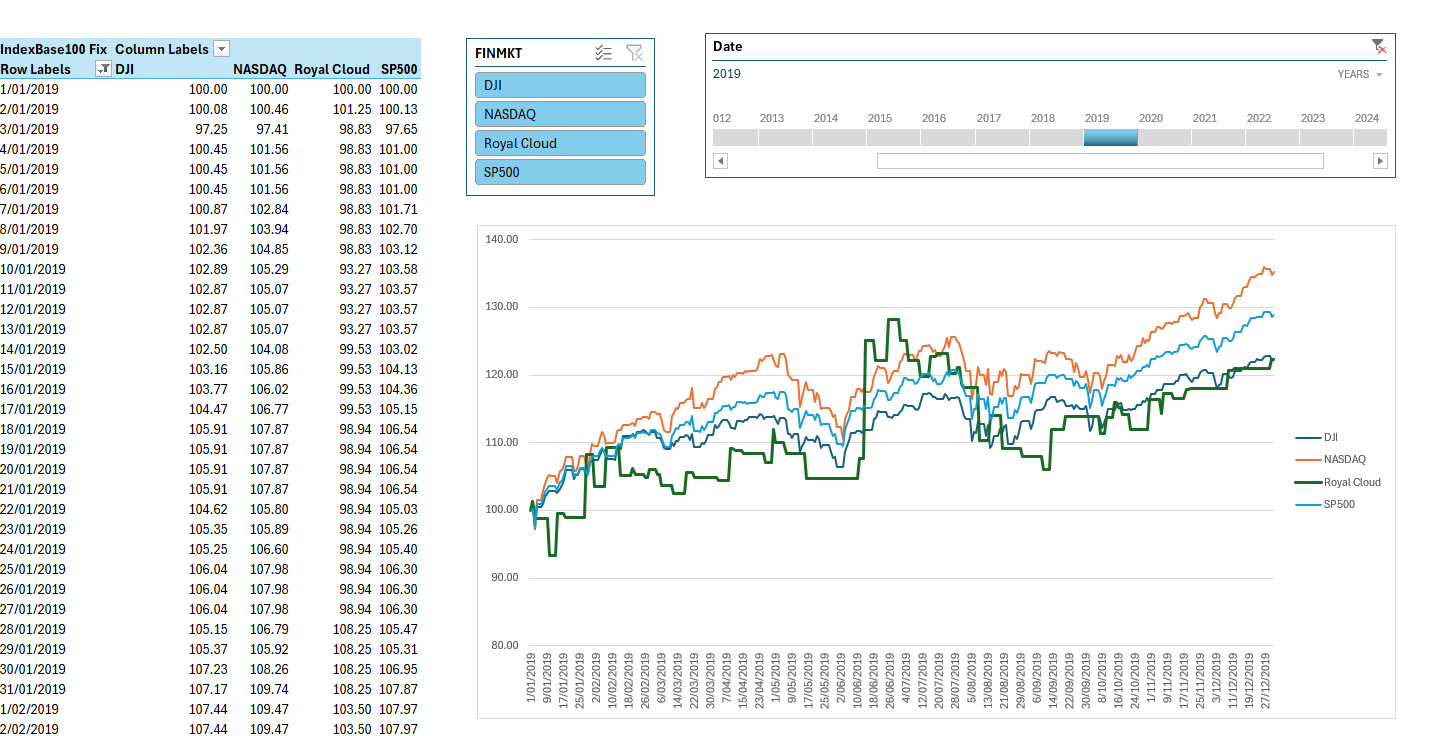Select the 2018 segment in the Date timeline
1445x736 pixels.
[x=1056, y=137]
